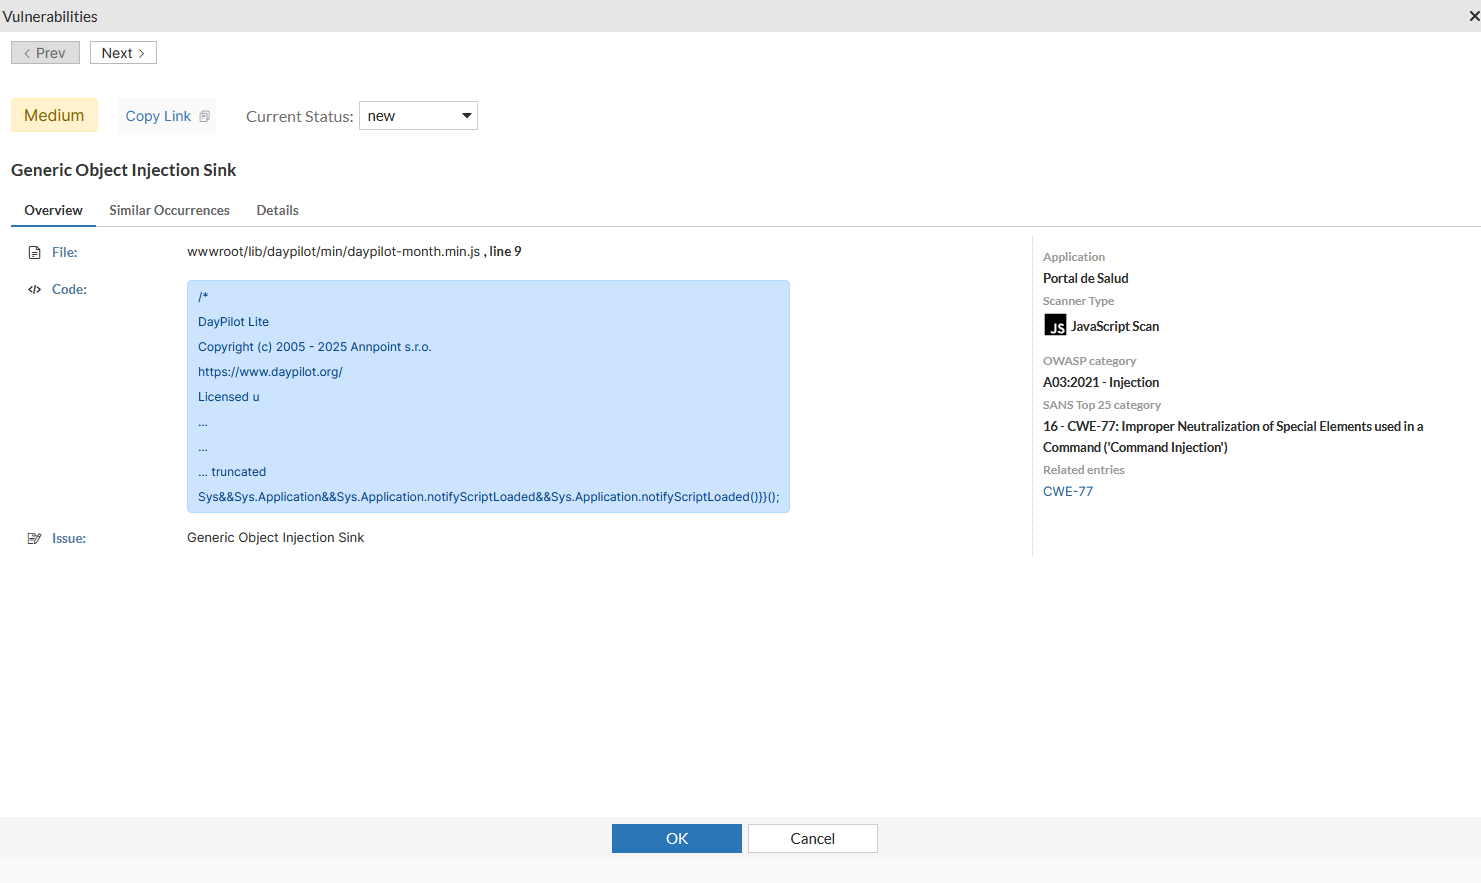Click the Application label in side panel
Image resolution: width=1481 pixels, height=883 pixels.
click(1074, 257)
